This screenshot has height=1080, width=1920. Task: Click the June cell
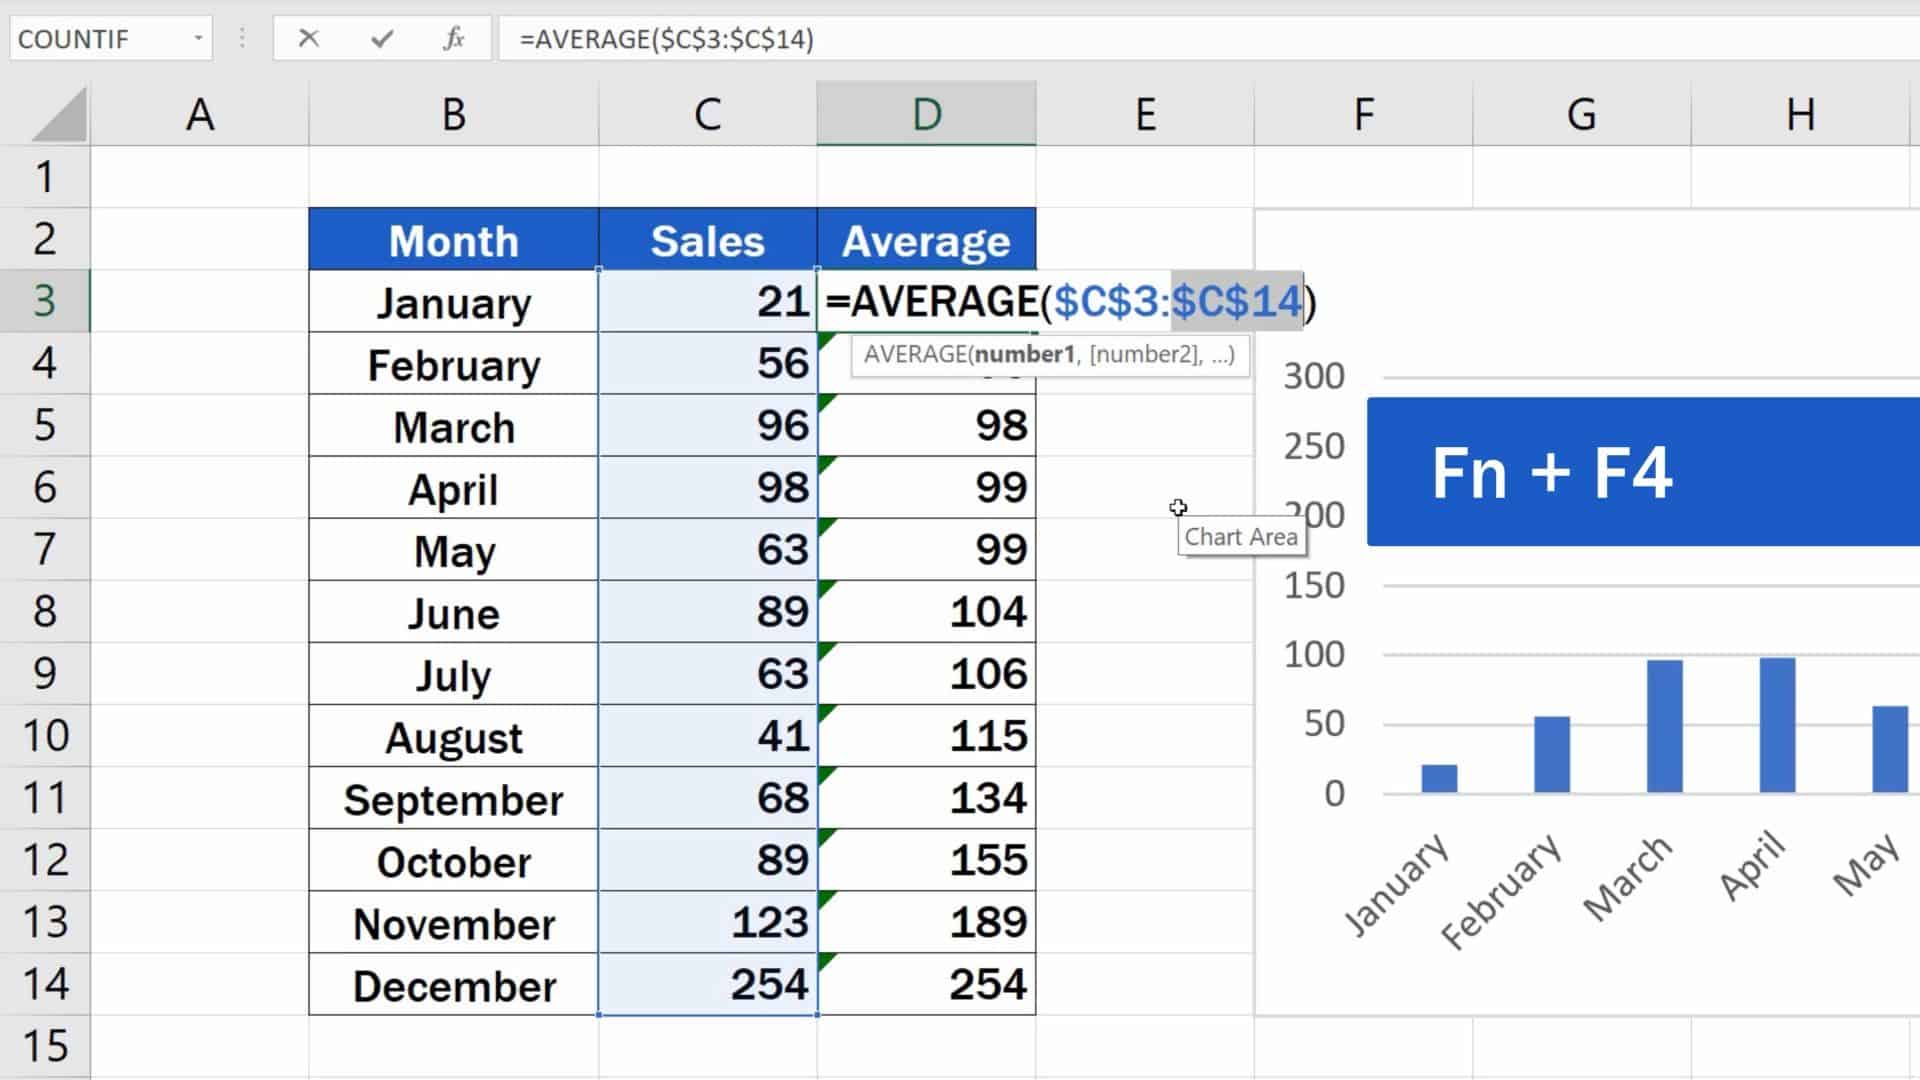pos(454,612)
